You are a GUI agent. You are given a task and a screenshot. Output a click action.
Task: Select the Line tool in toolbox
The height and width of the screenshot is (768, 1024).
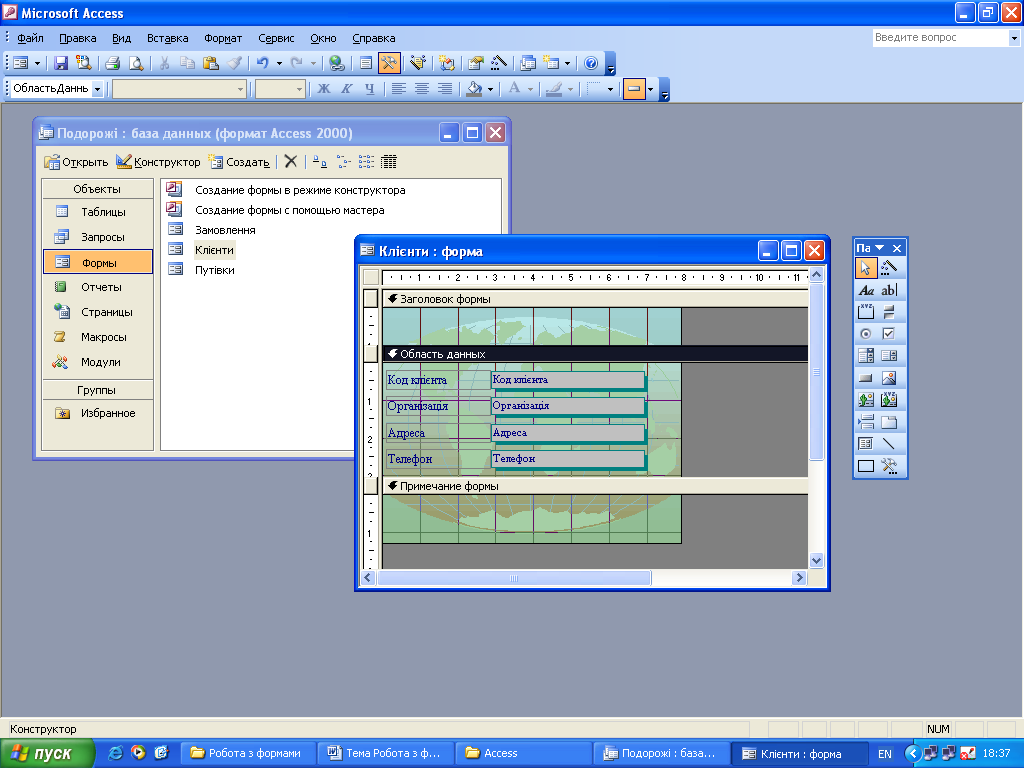coord(889,444)
